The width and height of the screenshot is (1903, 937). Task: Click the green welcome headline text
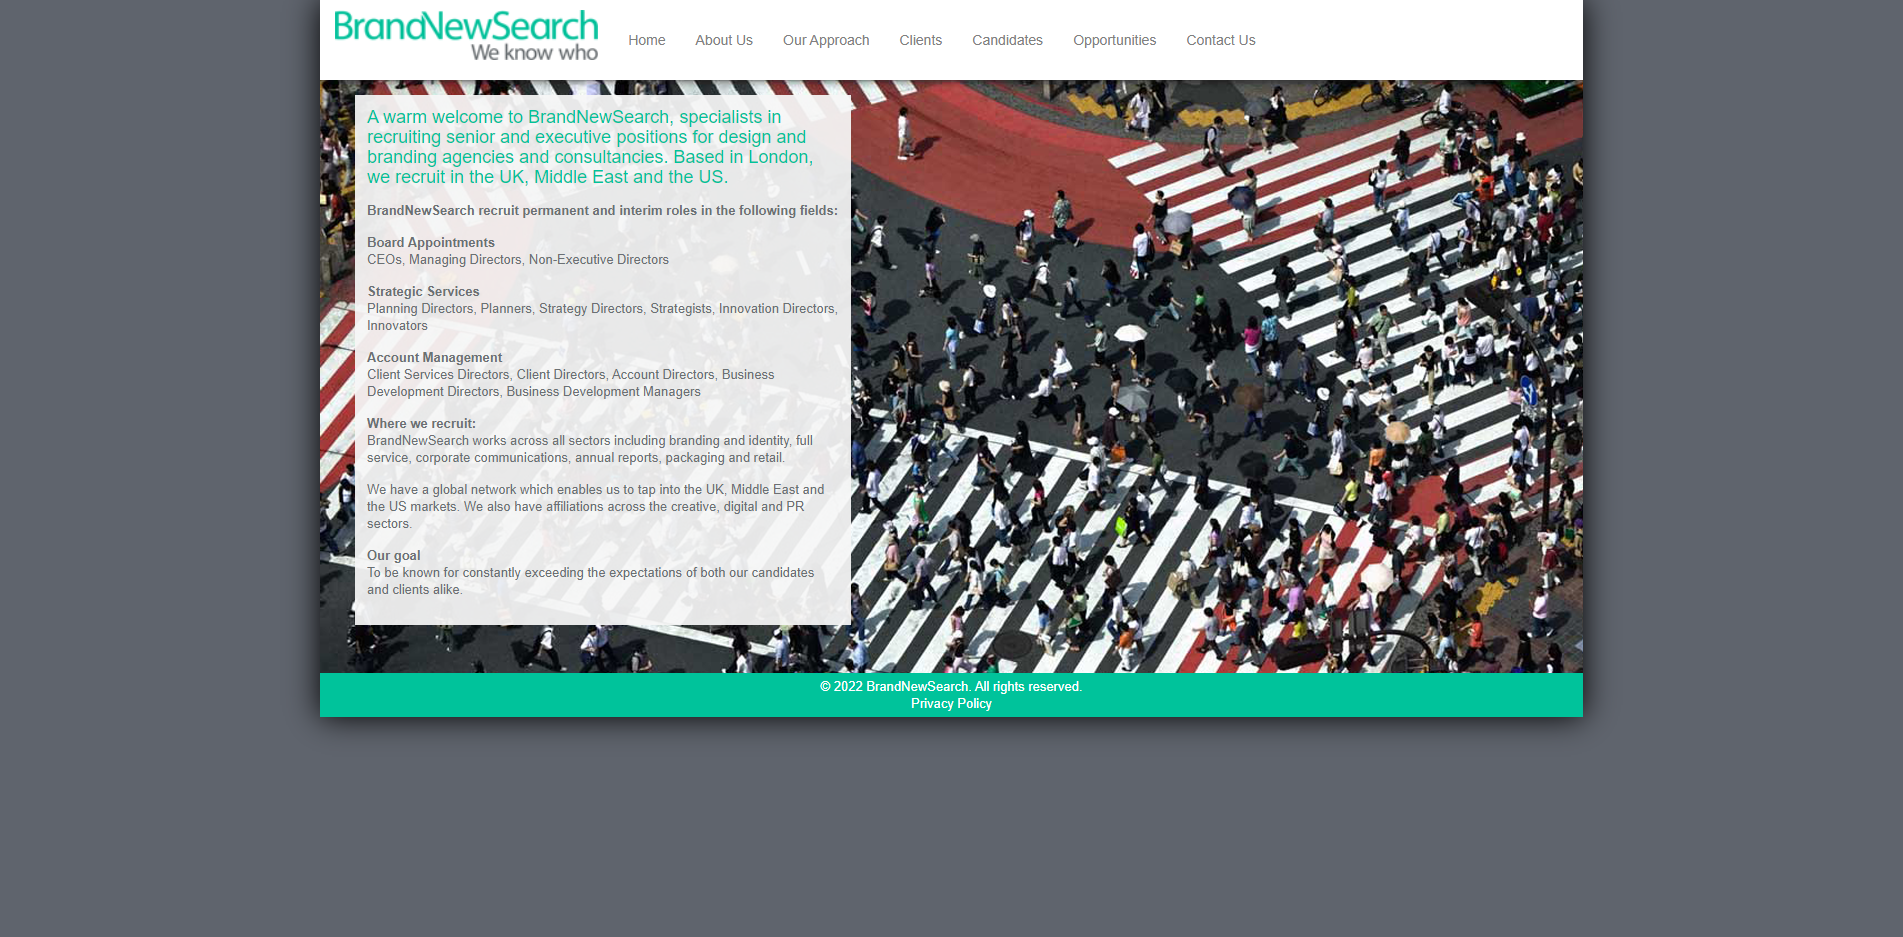pyautogui.click(x=589, y=147)
